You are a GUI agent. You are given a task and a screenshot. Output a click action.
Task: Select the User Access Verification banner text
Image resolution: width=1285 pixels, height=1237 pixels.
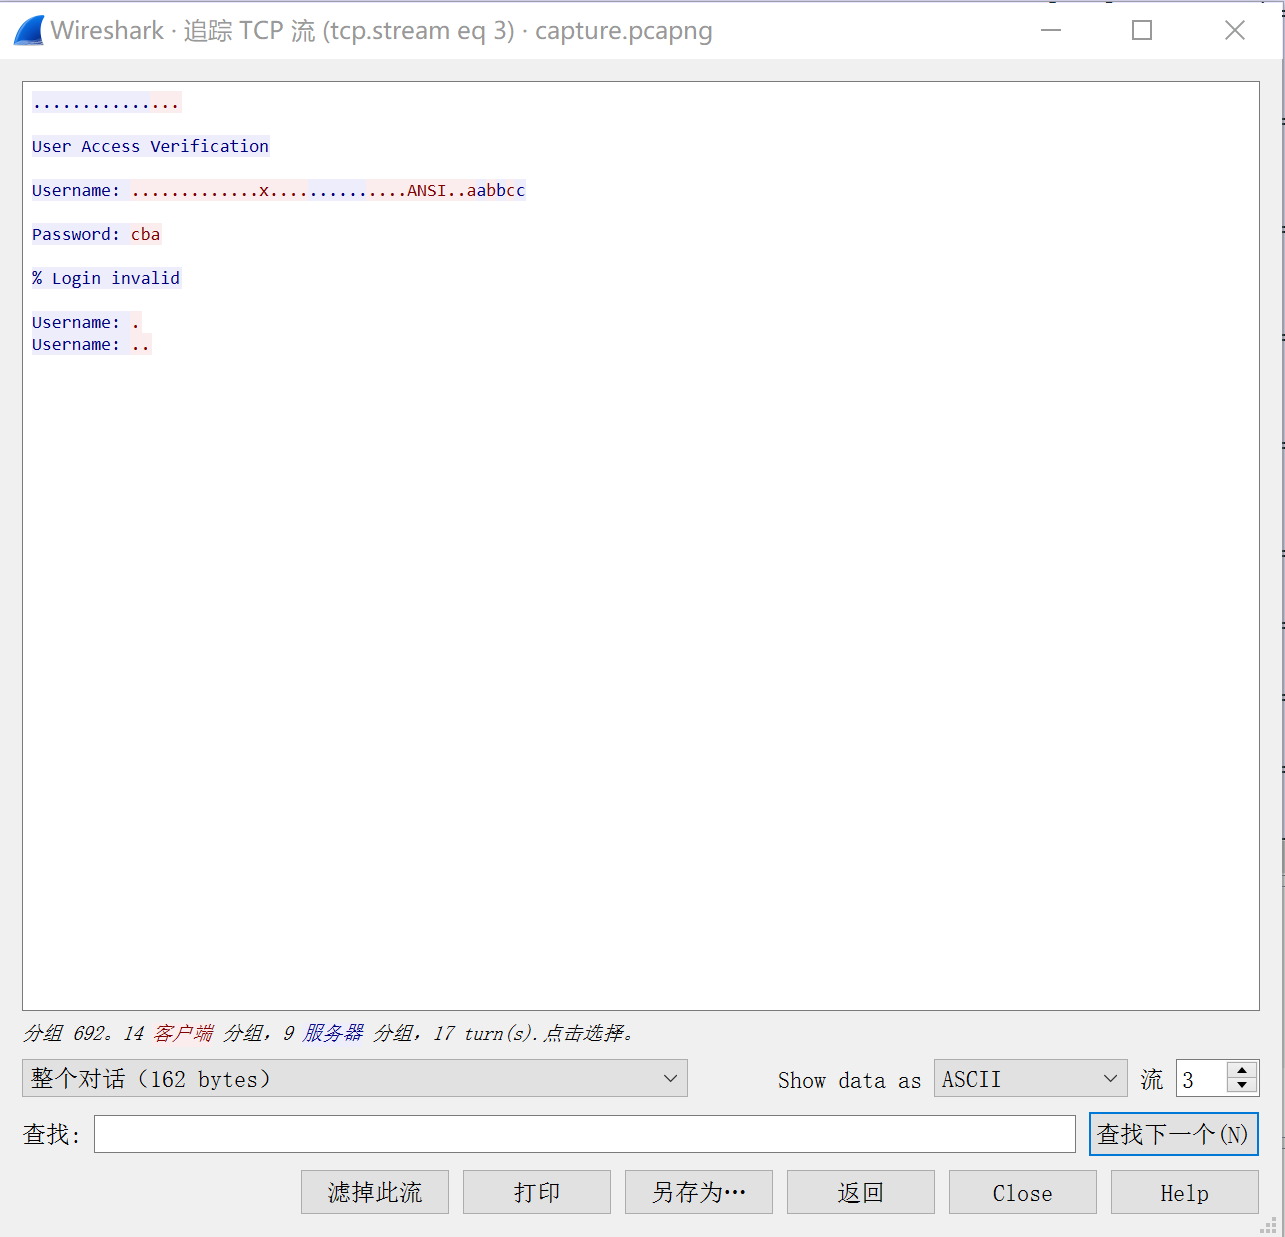(x=150, y=146)
